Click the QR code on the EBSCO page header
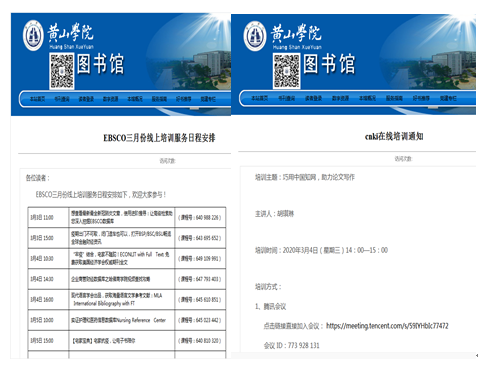 (x=62, y=72)
